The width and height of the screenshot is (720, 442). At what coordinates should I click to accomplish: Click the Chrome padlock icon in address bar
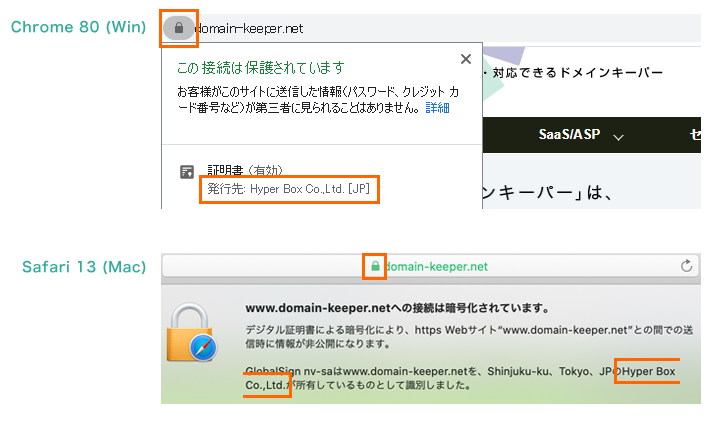point(179,28)
